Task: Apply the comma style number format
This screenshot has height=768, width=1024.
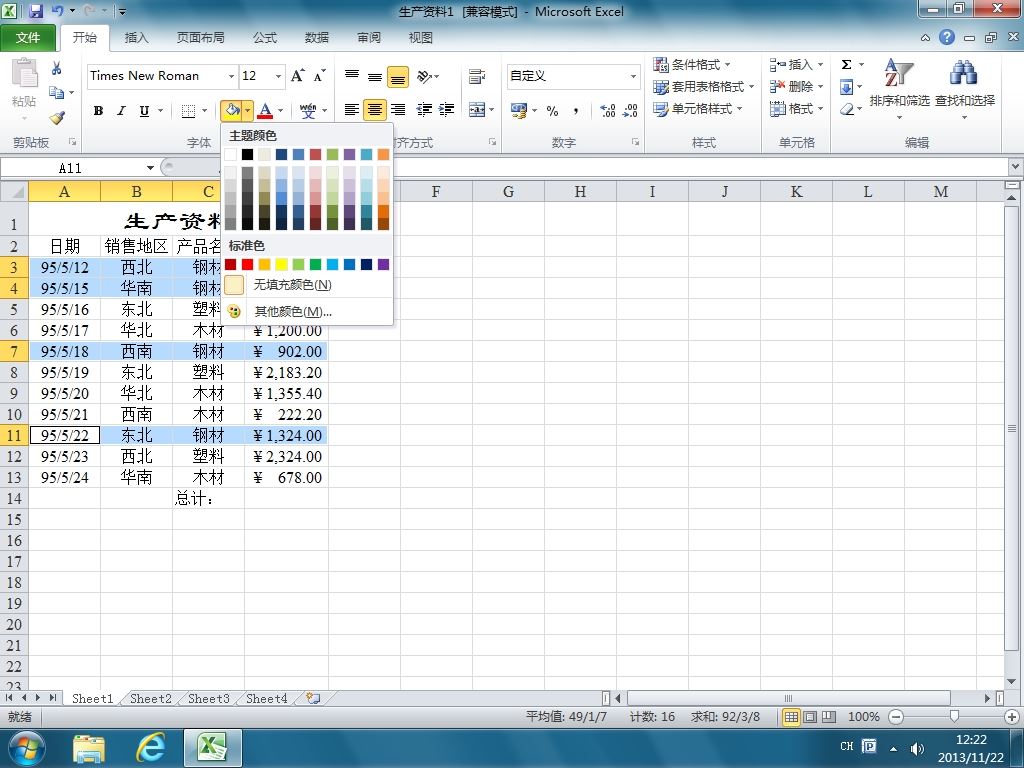Action: [575, 111]
